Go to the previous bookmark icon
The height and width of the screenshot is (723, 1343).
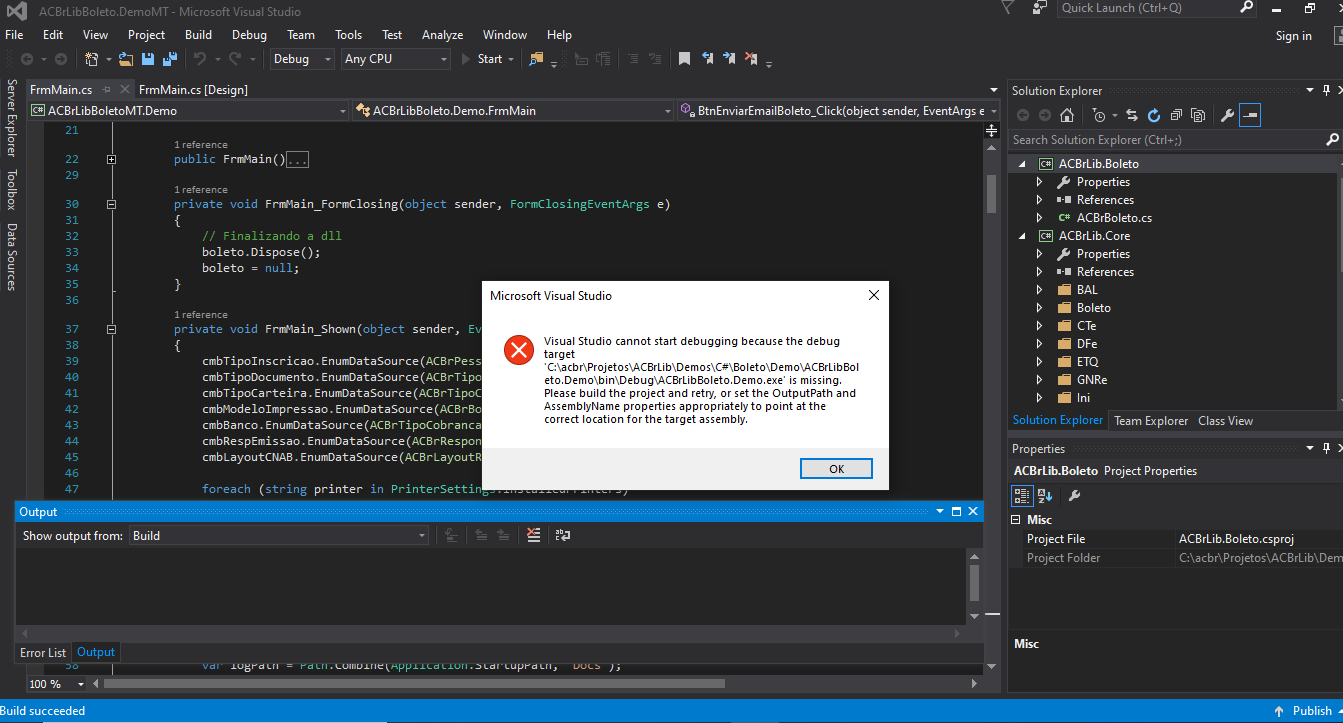pos(708,59)
